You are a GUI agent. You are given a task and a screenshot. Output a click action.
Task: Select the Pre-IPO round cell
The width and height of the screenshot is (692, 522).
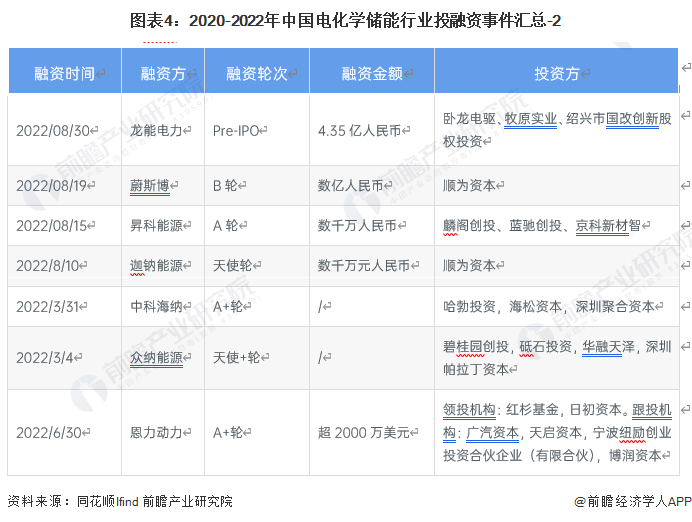[257, 130]
